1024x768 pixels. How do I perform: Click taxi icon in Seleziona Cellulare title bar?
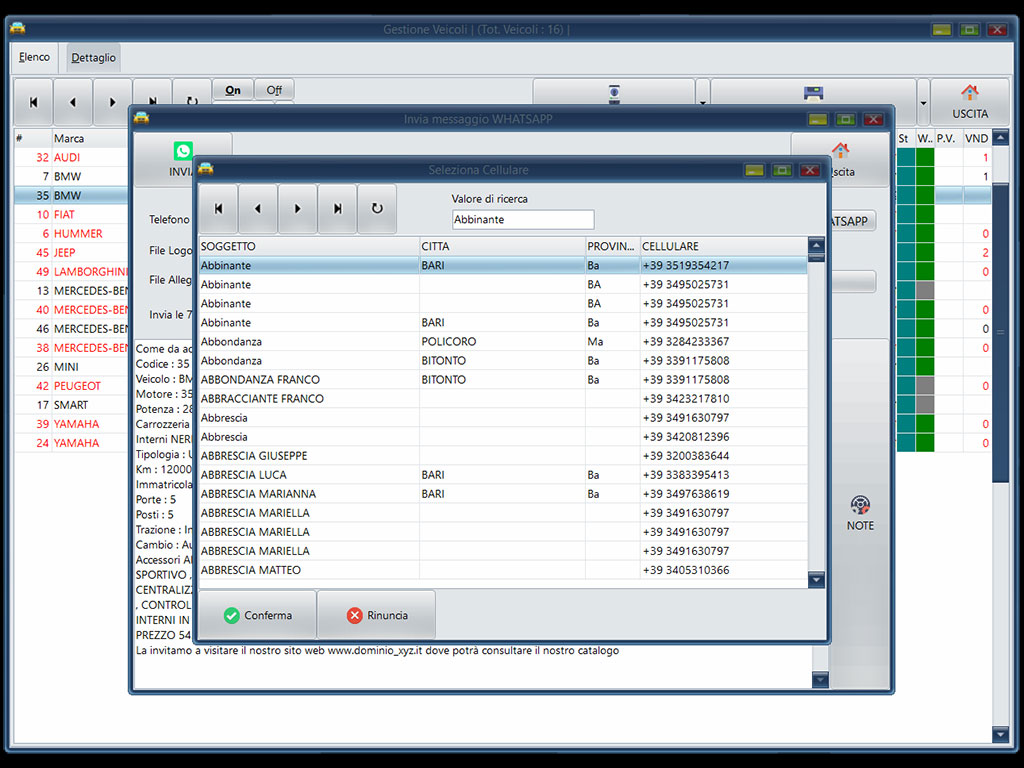point(206,169)
